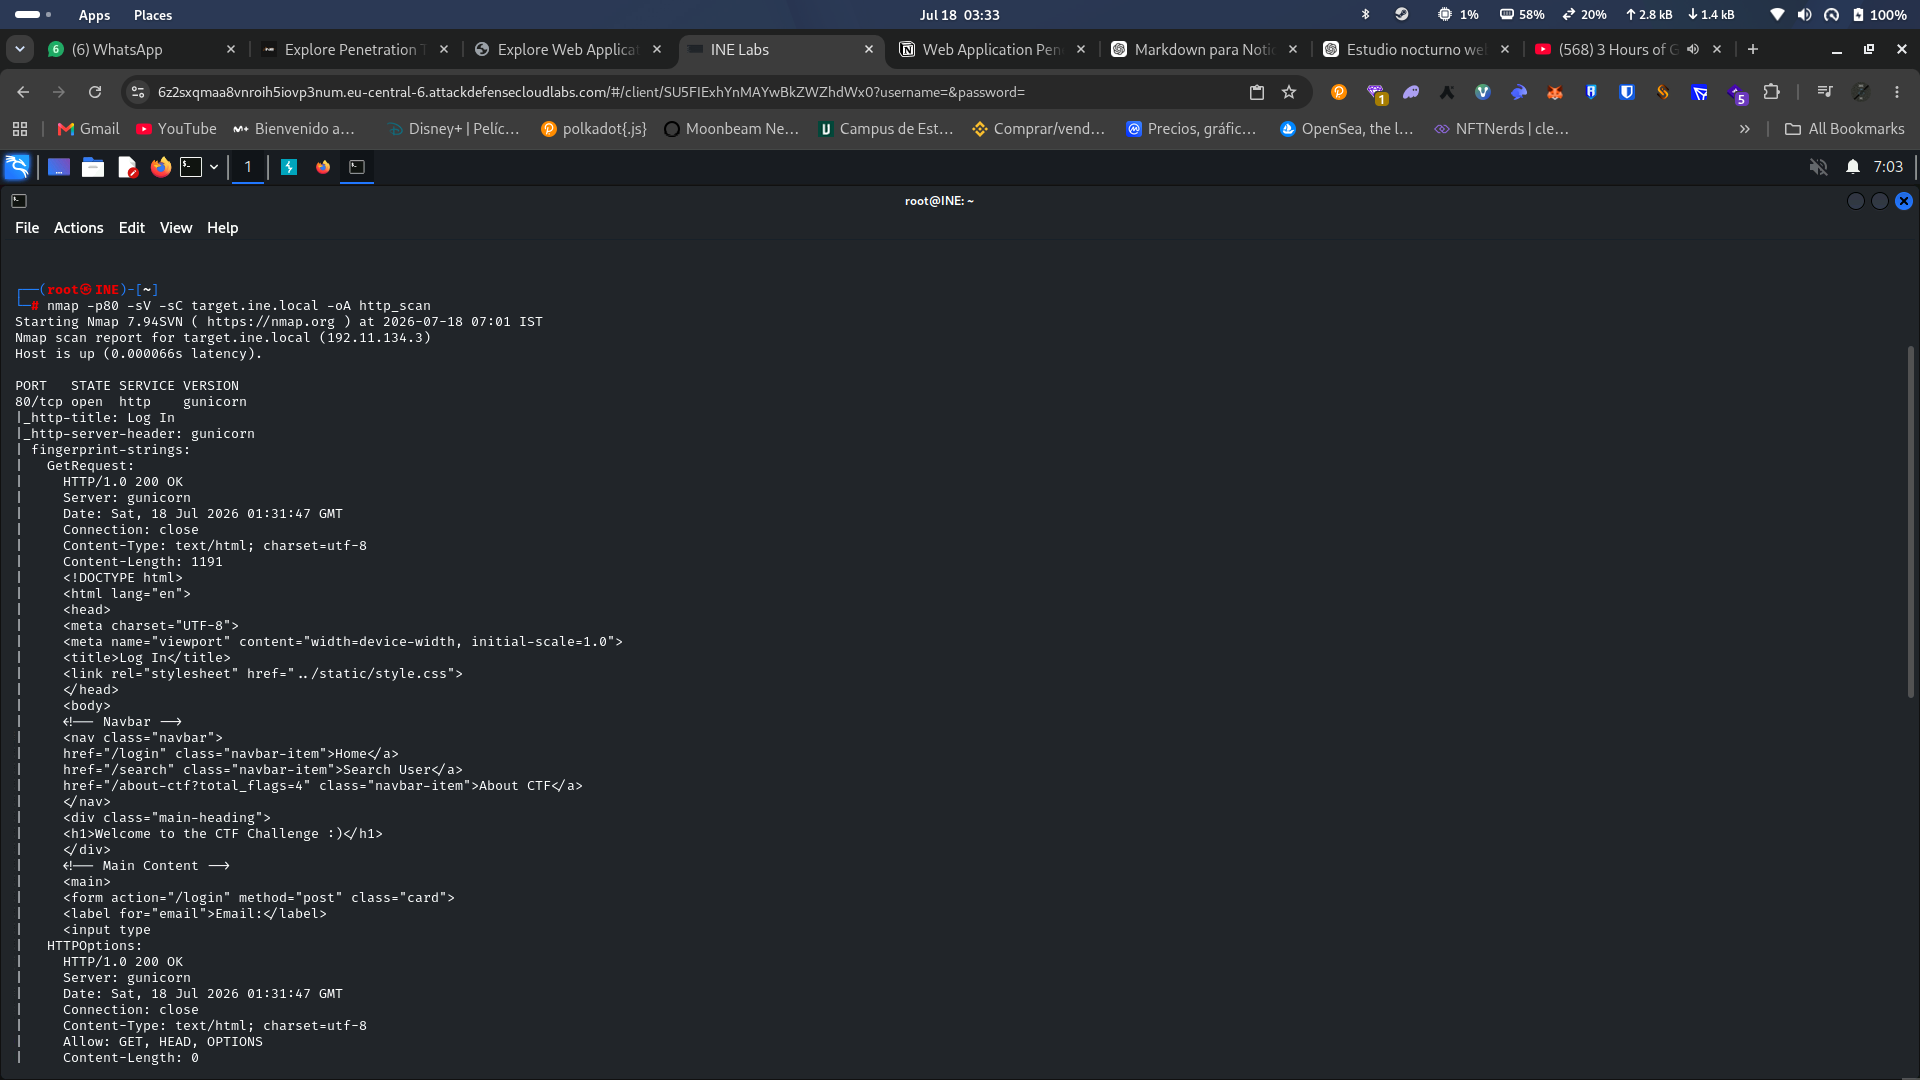Open the OpenSea bookmark
The image size is (1920, 1080).
click(x=1347, y=129)
